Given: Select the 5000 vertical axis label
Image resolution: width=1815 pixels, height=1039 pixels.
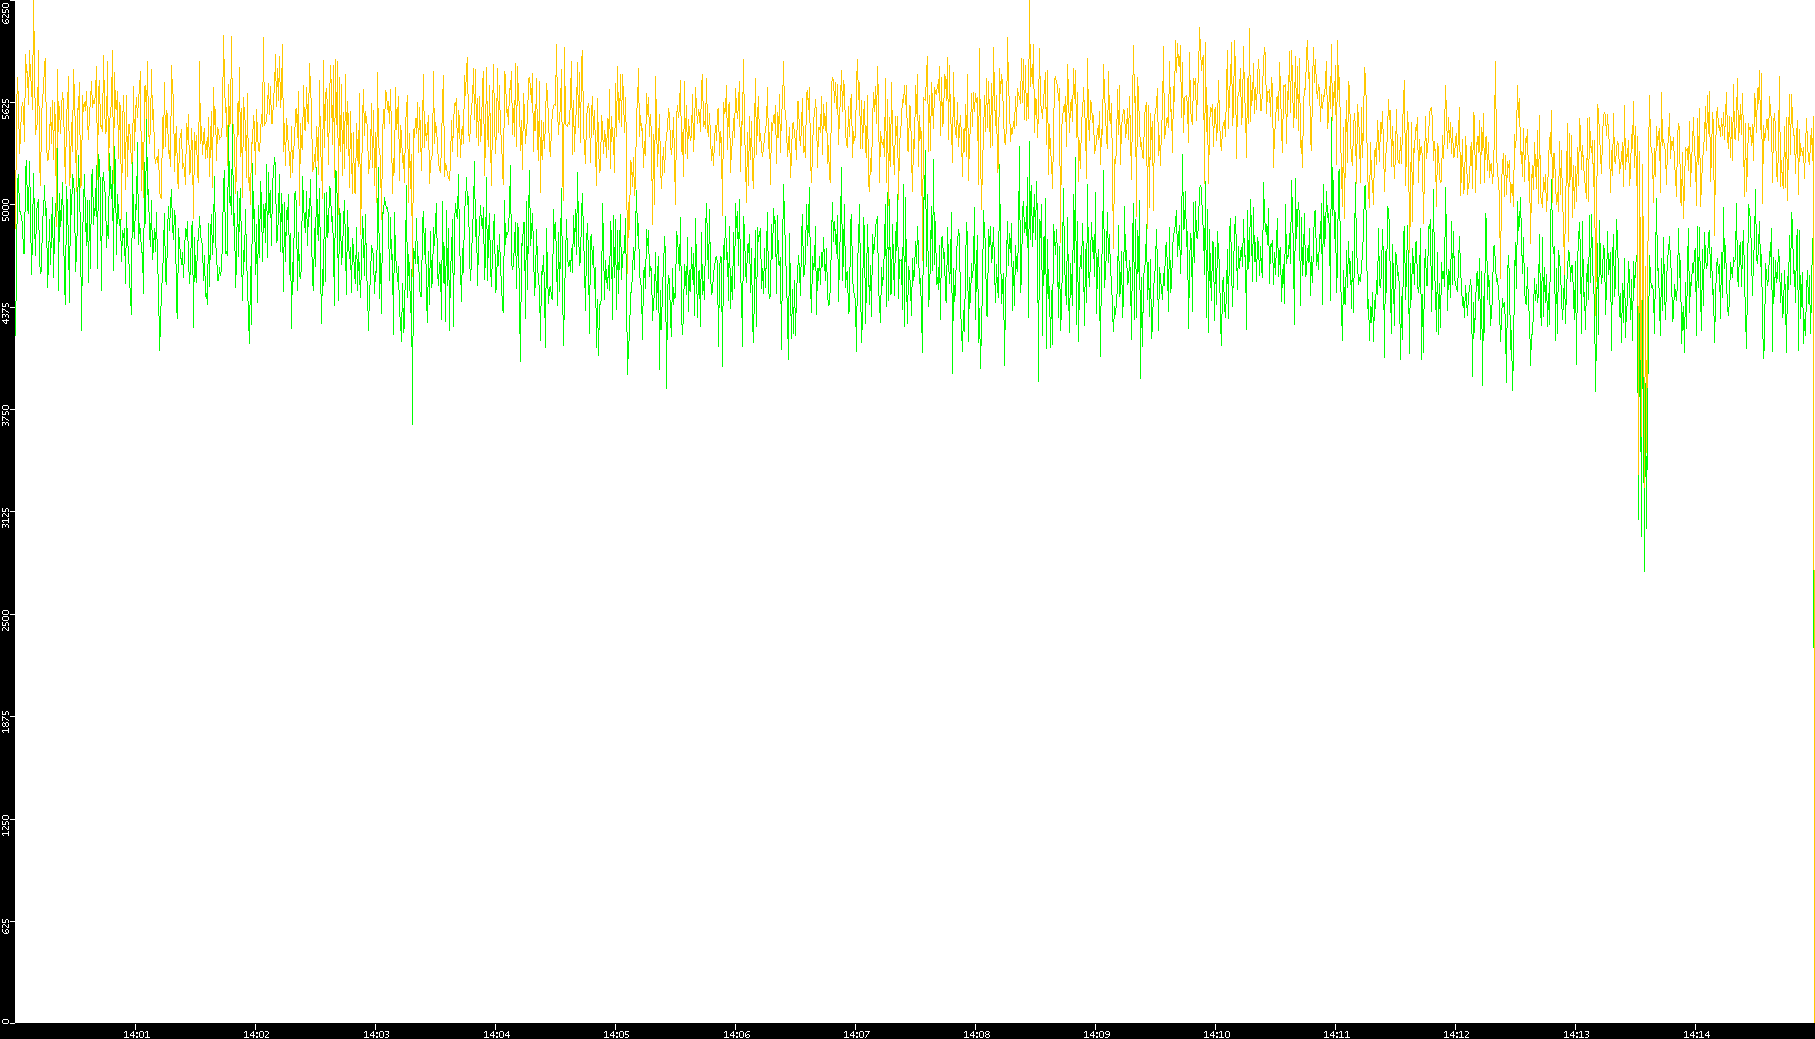Looking at the screenshot, I should pos(7,210).
